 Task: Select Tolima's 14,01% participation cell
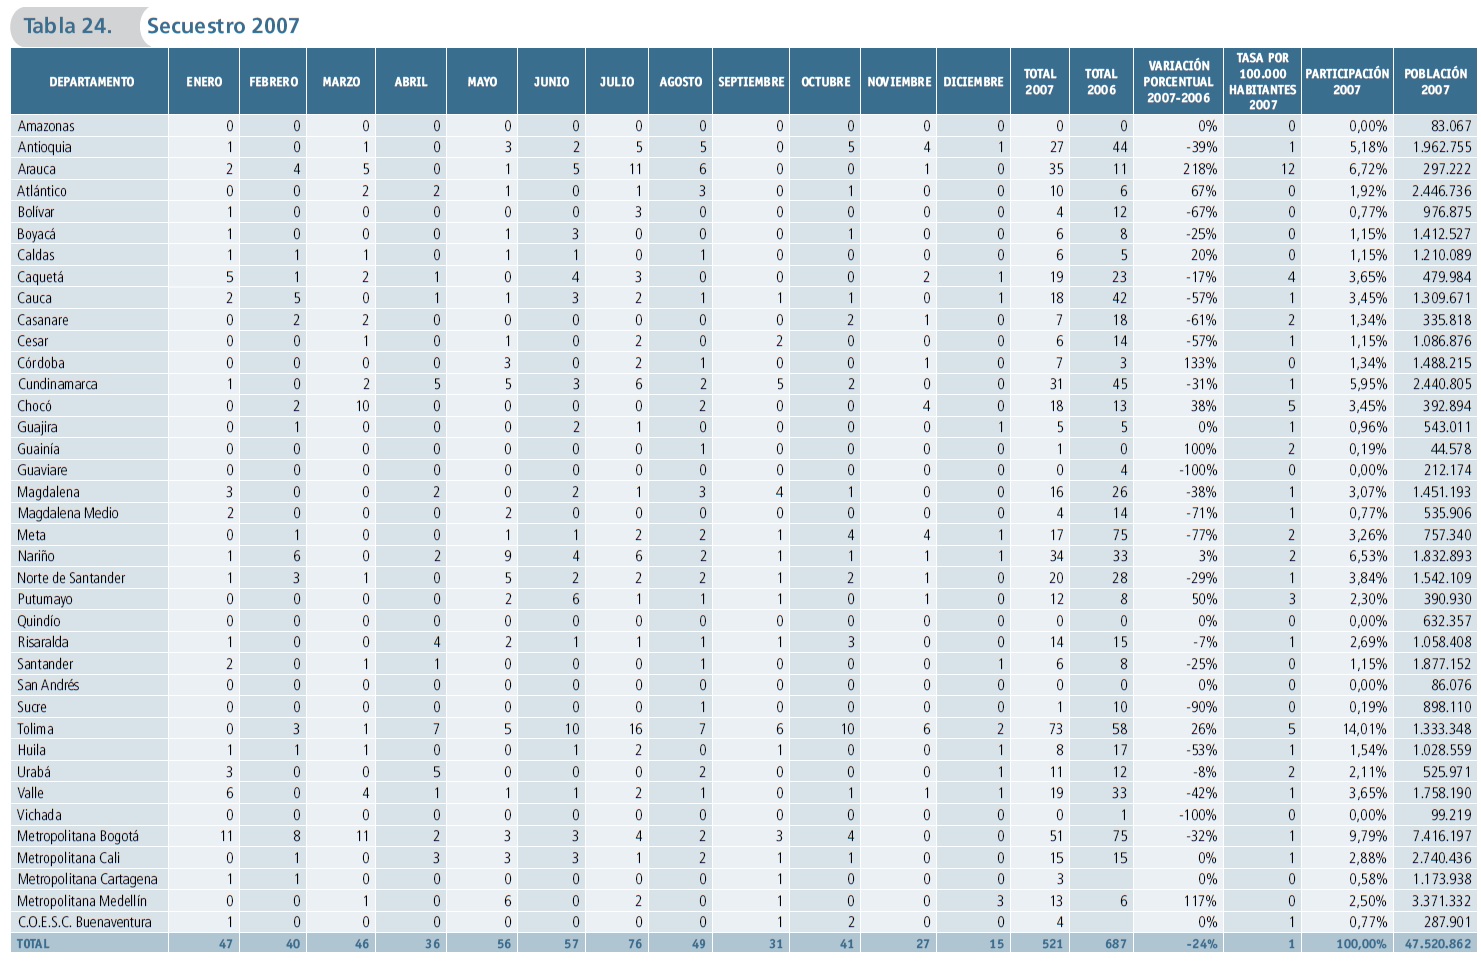(x=1364, y=729)
